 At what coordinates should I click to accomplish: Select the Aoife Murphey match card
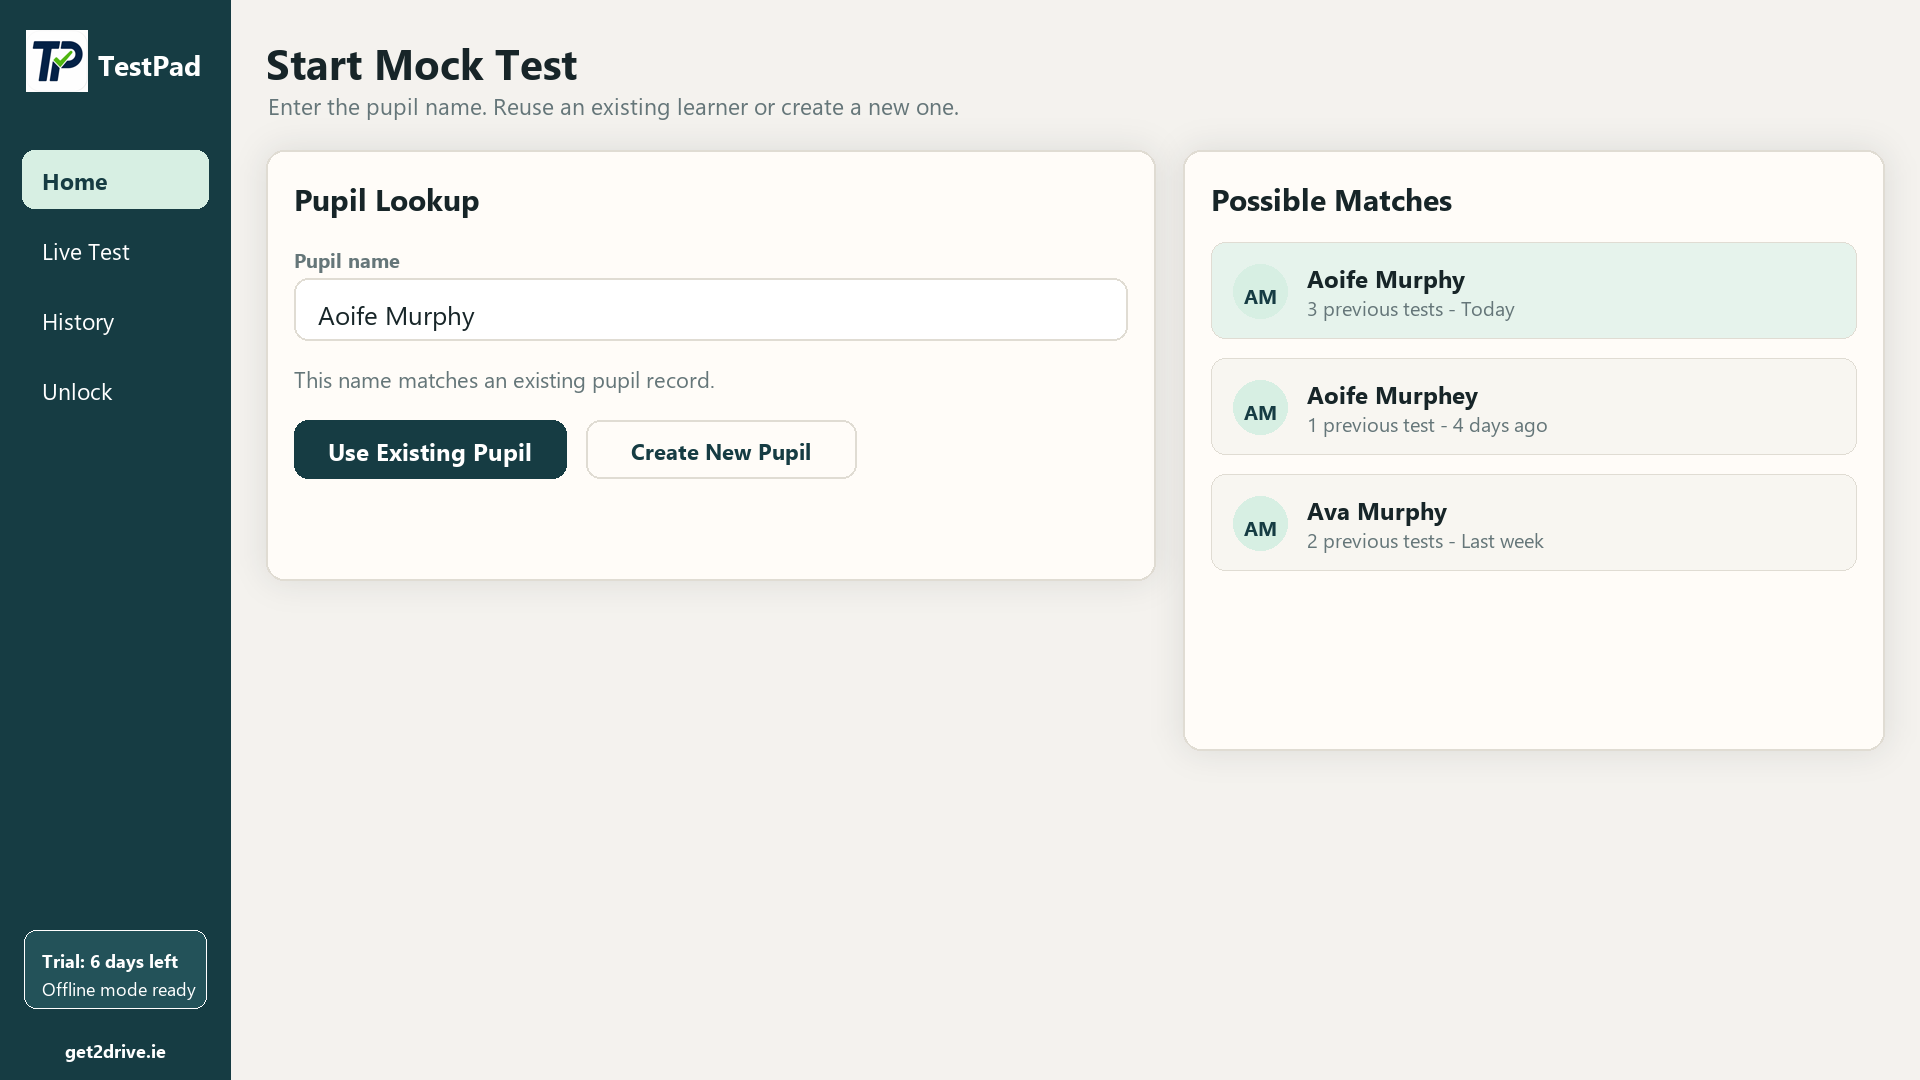pyautogui.click(x=1534, y=407)
